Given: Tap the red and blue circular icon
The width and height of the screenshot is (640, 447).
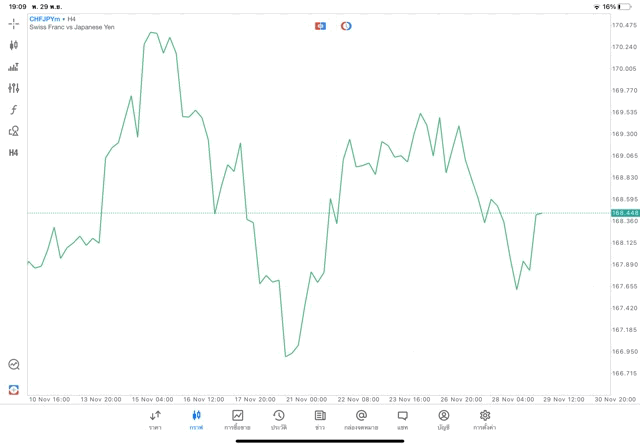Looking at the screenshot, I should [x=346, y=26].
